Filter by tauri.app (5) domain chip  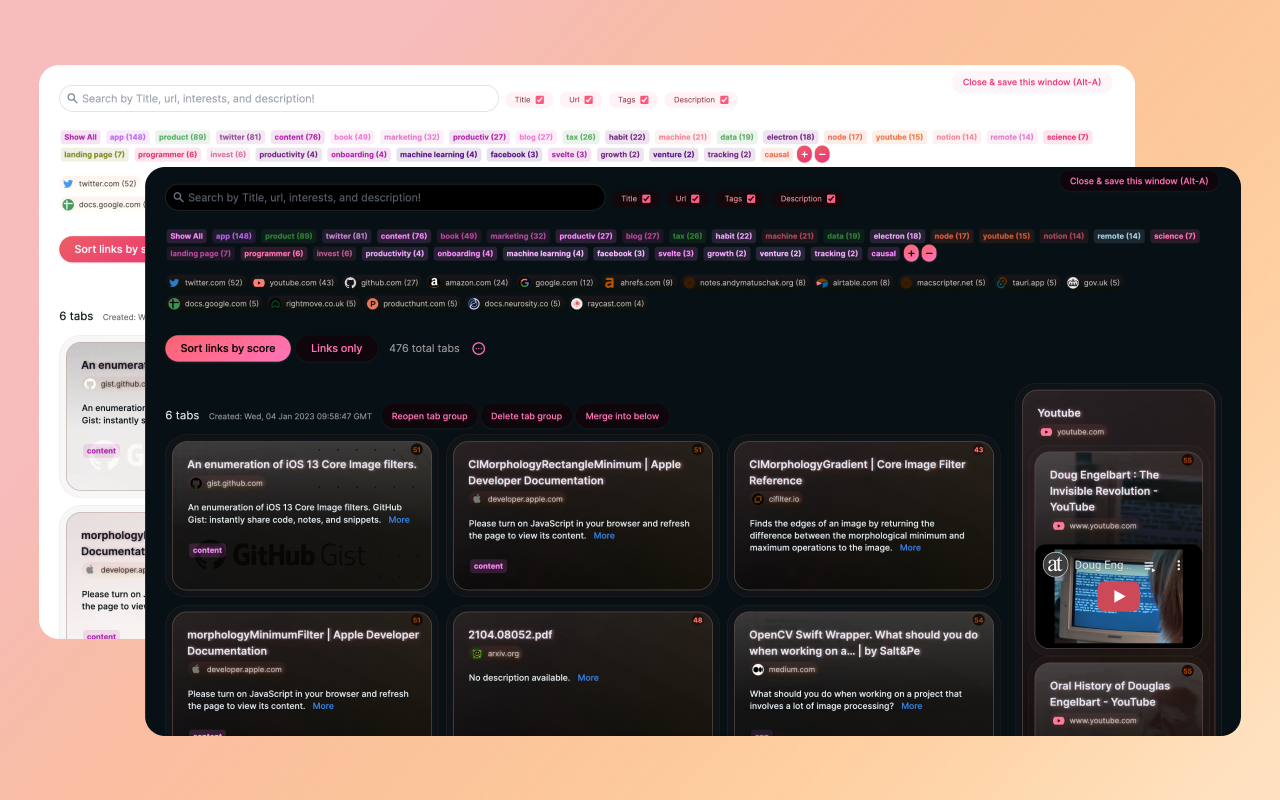click(x=1027, y=283)
